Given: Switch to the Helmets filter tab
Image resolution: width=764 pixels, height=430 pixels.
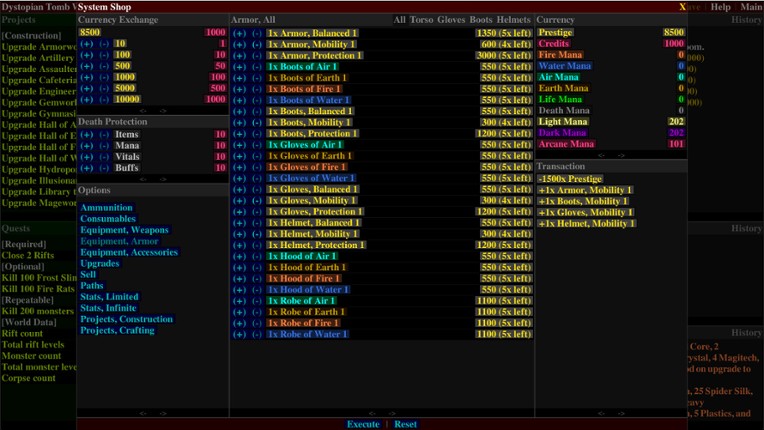Looking at the screenshot, I should 514,20.
